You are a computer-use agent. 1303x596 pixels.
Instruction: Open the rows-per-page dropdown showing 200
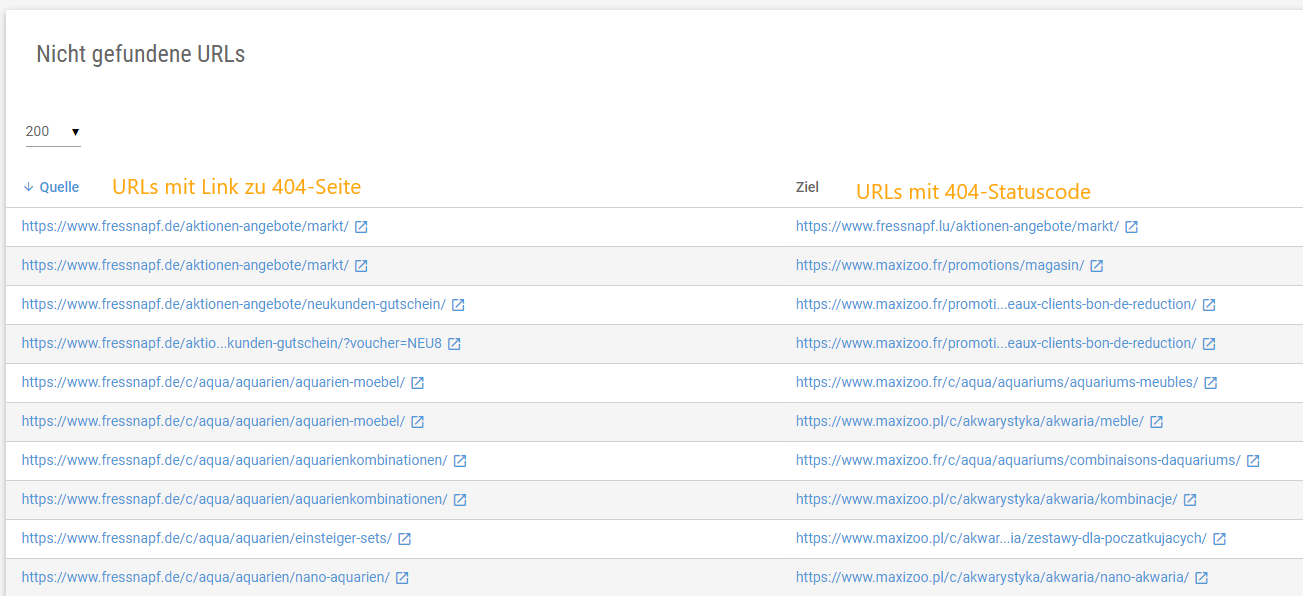[53, 132]
